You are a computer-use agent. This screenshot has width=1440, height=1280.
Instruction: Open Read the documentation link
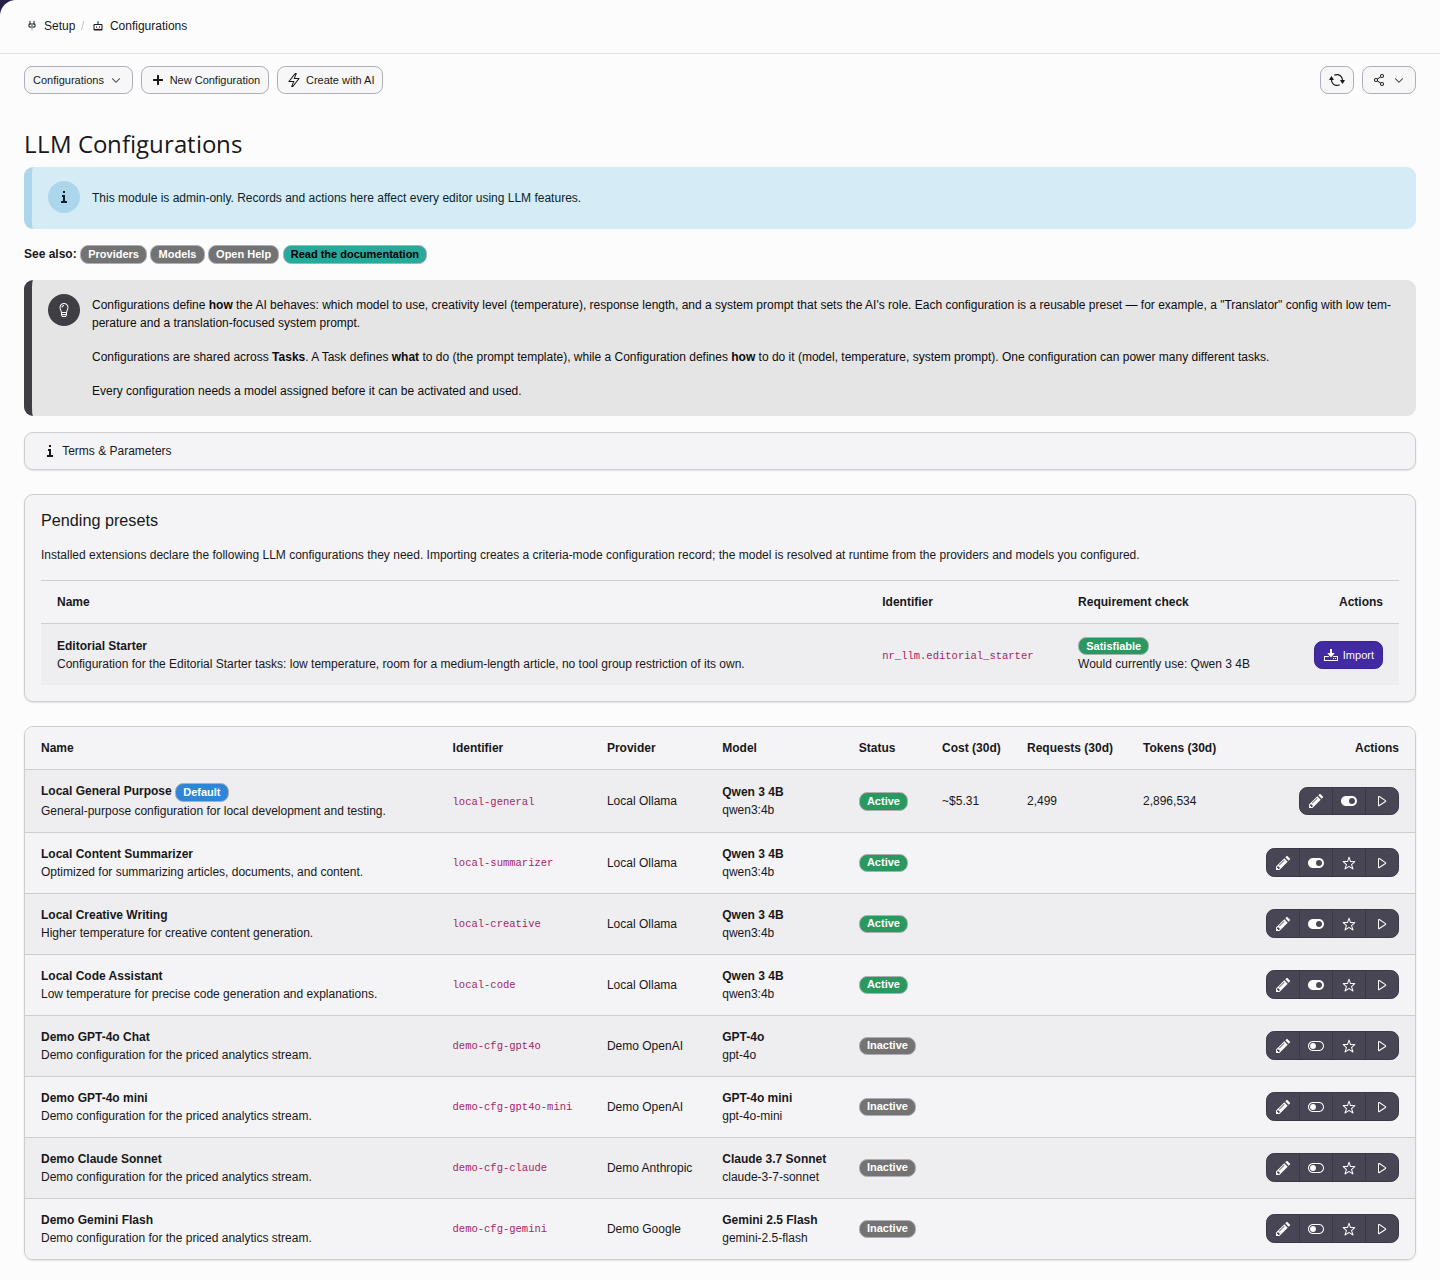pyautogui.click(x=355, y=254)
